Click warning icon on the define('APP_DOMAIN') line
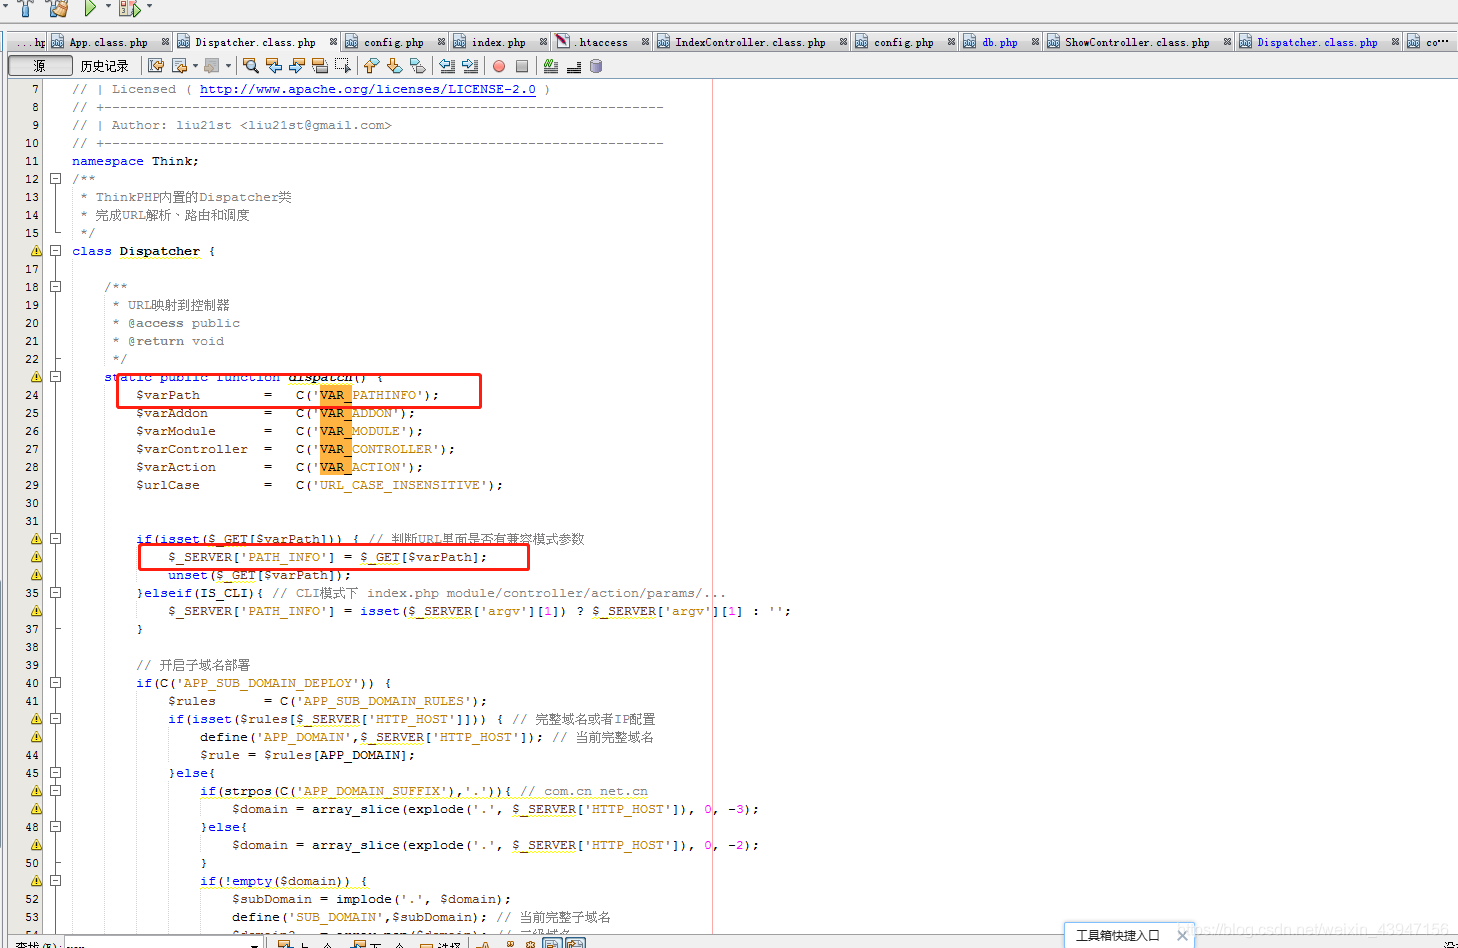The image size is (1458, 948). click(x=36, y=737)
